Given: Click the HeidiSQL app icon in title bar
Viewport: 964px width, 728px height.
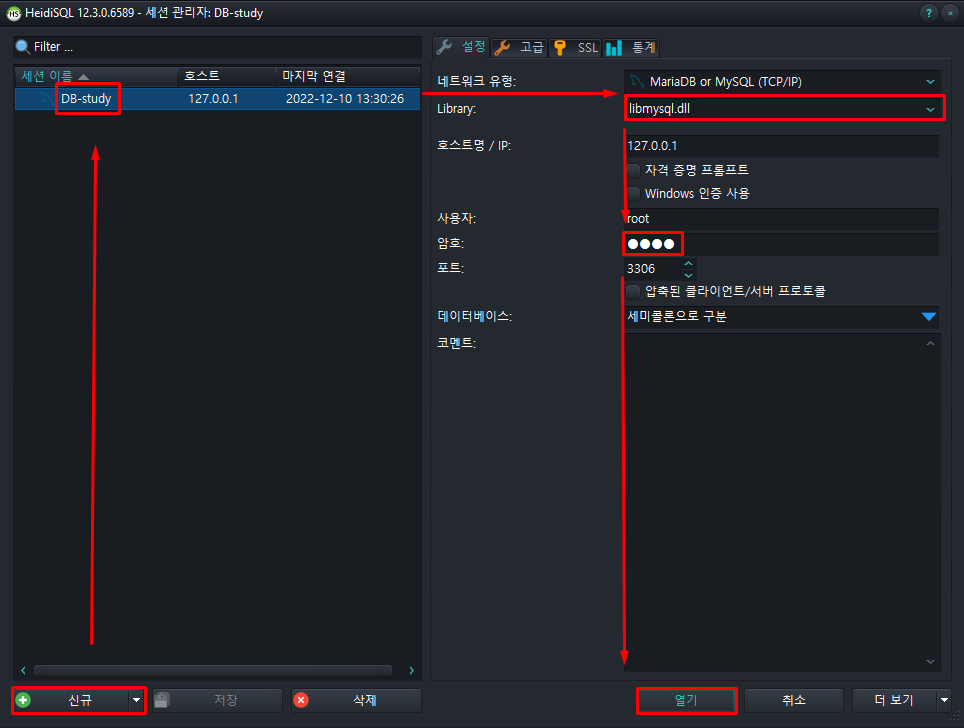Looking at the screenshot, I should tap(13, 13).
